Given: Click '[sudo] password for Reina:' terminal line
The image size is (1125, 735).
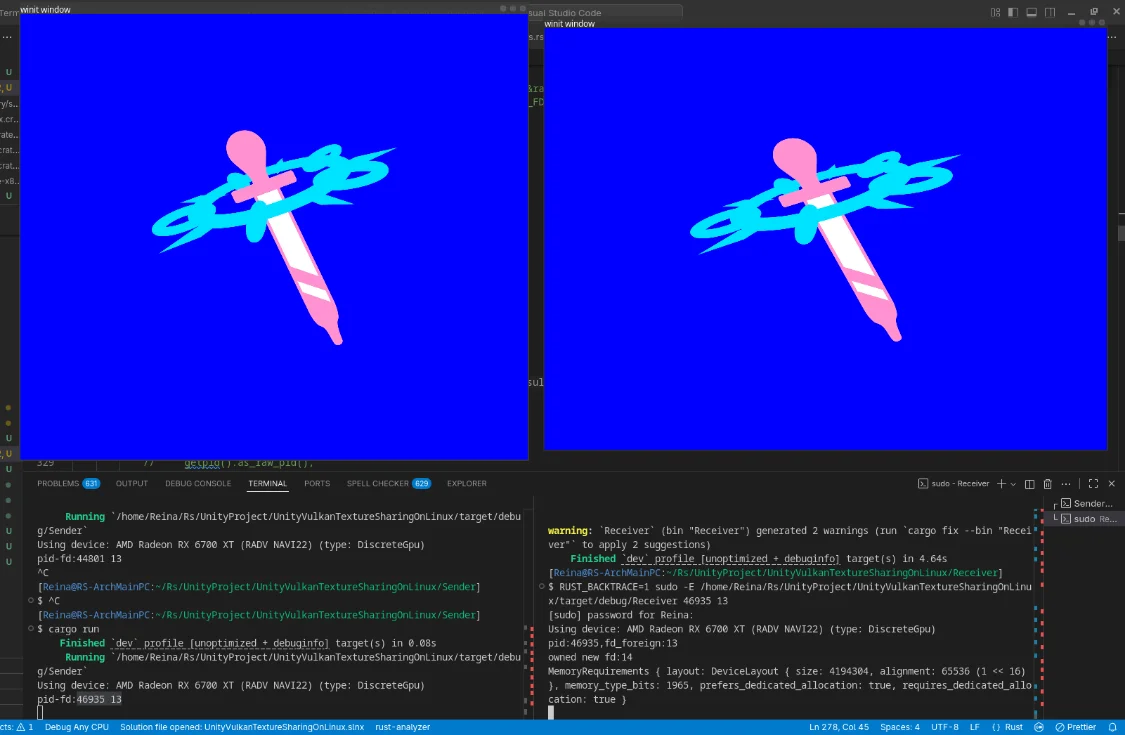Looking at the screenshot, I should [x=621, y=614].
